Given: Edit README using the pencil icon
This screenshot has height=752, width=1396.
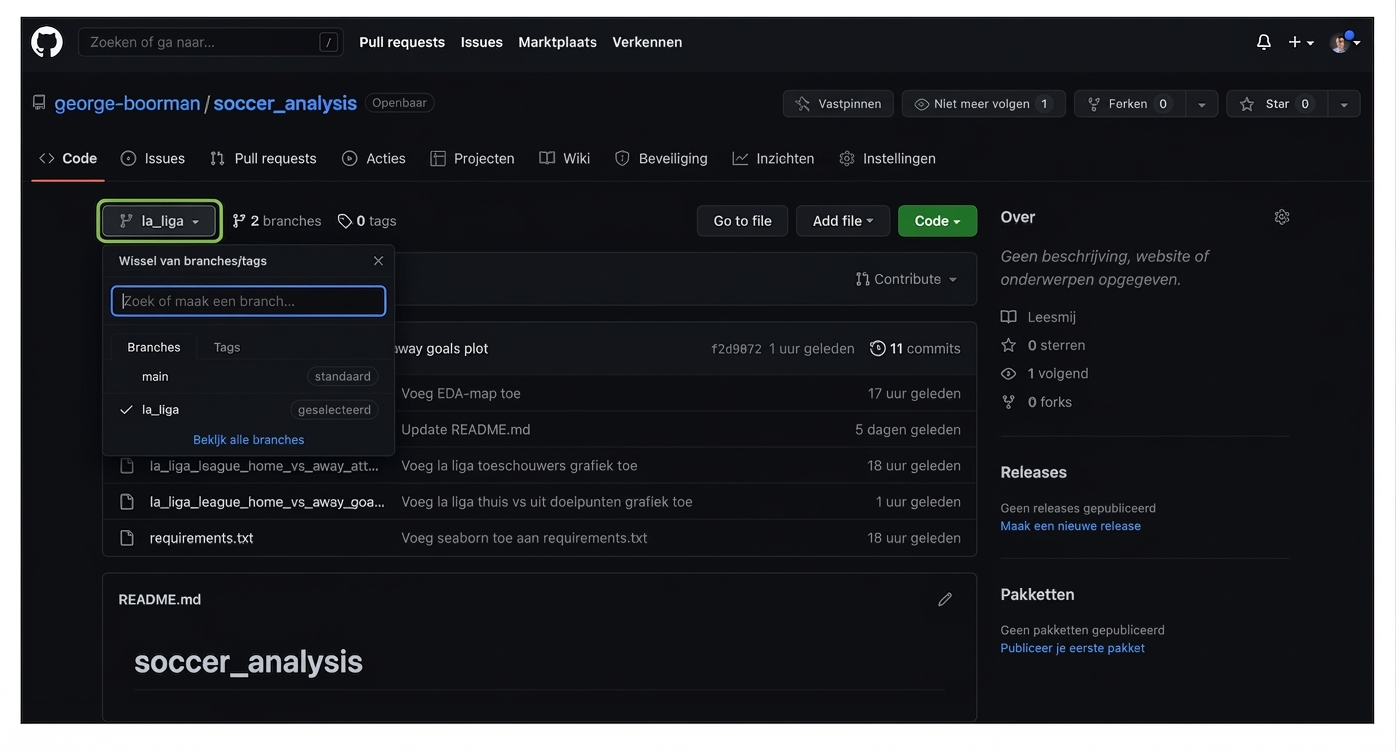Looking at the screenshot, I should tap(942, 598).
